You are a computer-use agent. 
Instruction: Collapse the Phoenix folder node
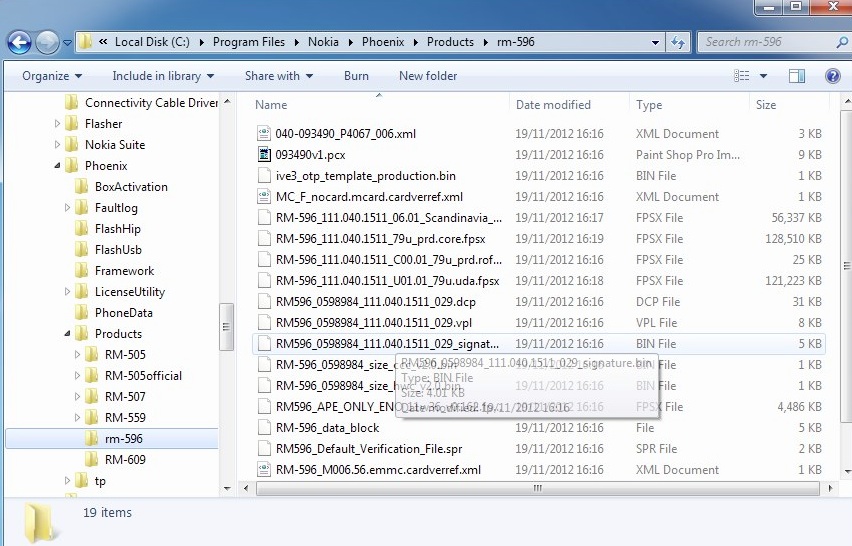pos(57,166)
